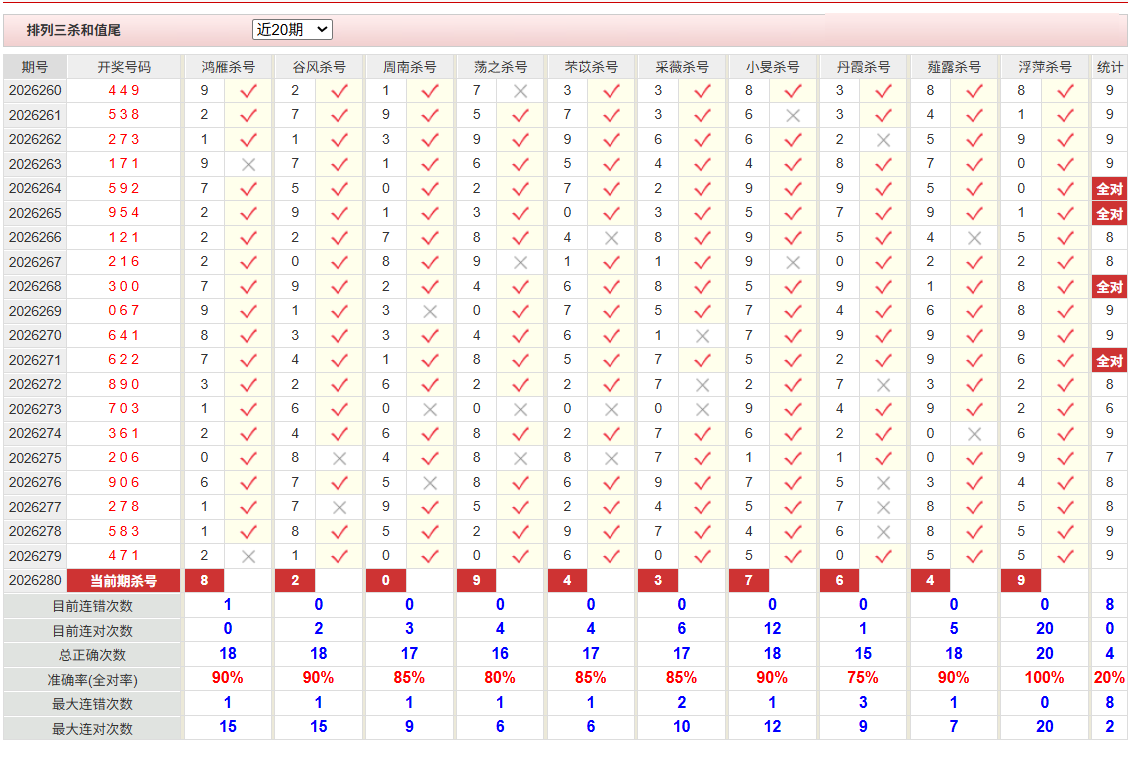Click the 浮萍杀号 column header
The width and height of the screenshot is (1133, 760).
pyautogui.click(x=1045, y=67)
